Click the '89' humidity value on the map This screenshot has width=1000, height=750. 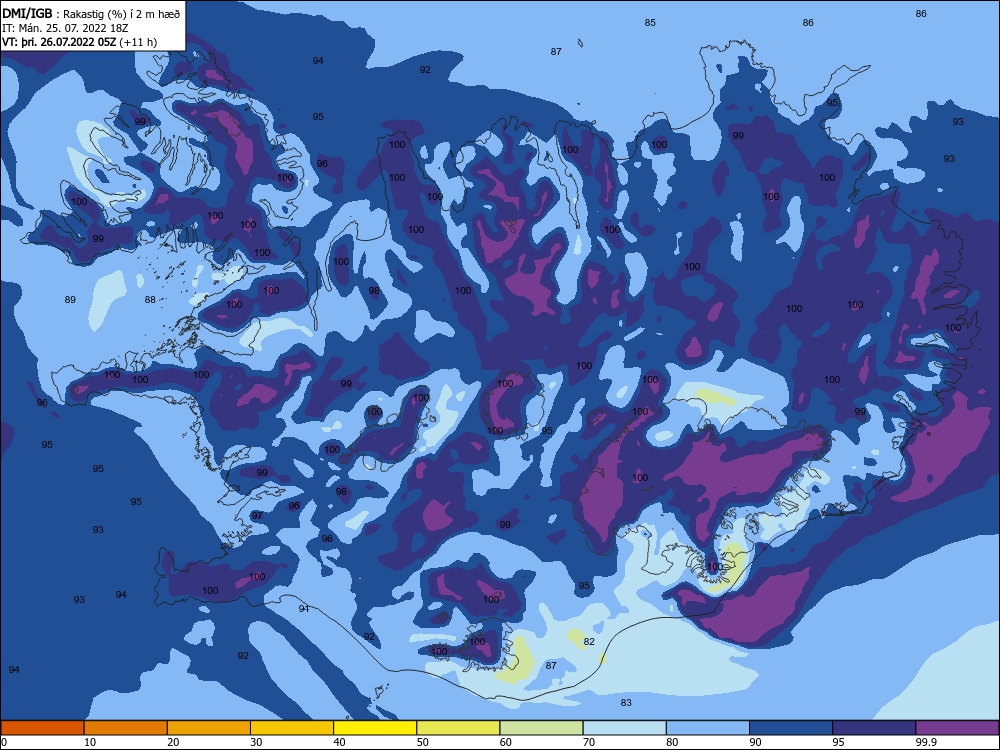click(x=70, y=300)
